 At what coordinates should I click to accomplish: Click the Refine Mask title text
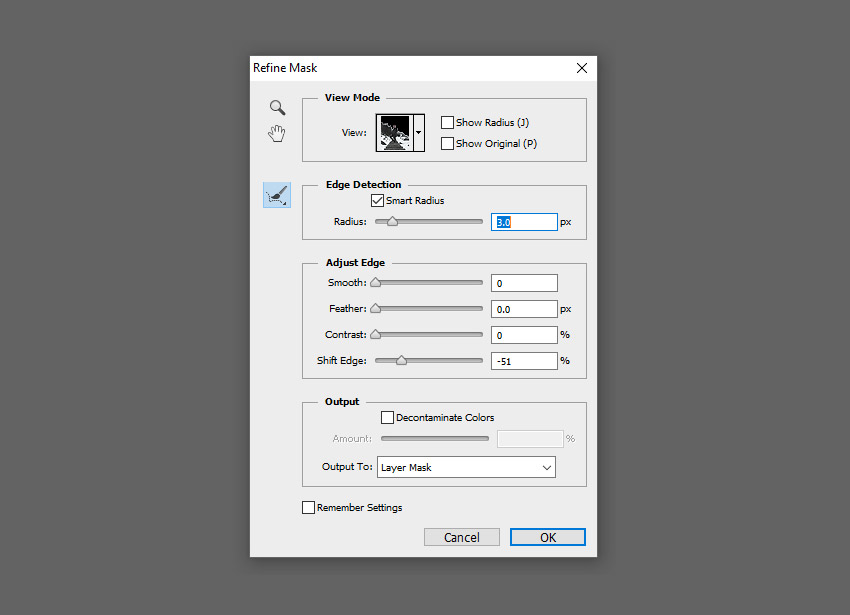pos(285,68)
